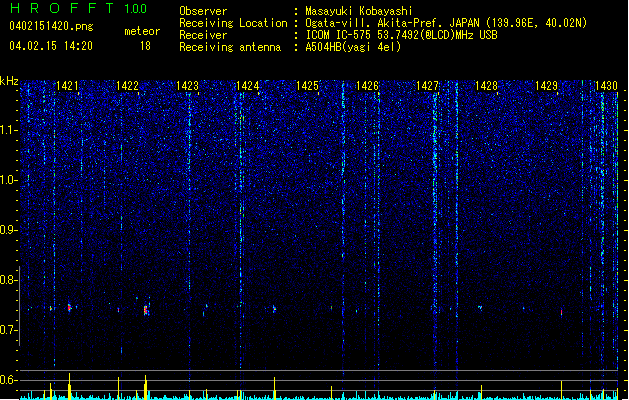Click the 'Receiving antenna' field label
Image resolution: width=629 pixels, height=400 pixels.
coord(230,47)
